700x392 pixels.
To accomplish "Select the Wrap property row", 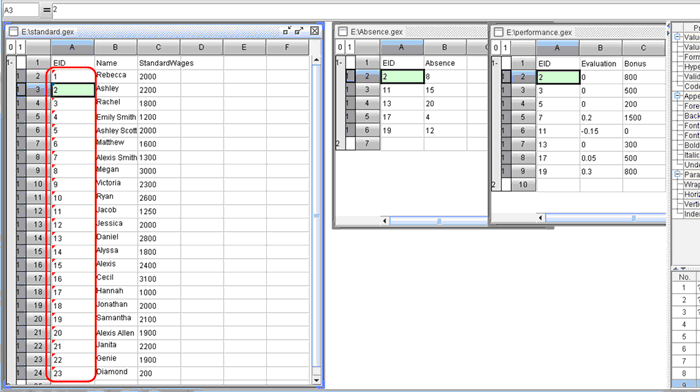I will pyautogui.click(x=692, y=184).
